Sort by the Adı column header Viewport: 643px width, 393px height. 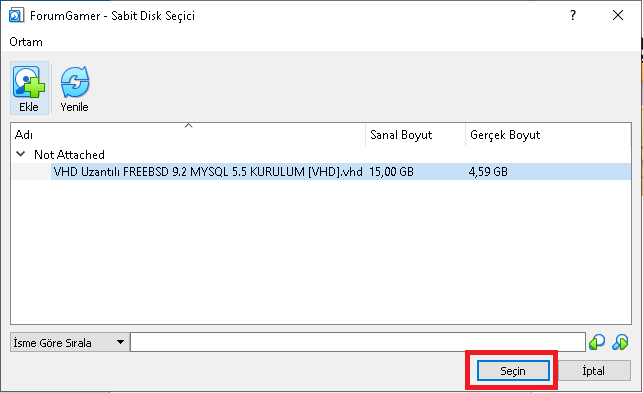(x=188, y=135)
